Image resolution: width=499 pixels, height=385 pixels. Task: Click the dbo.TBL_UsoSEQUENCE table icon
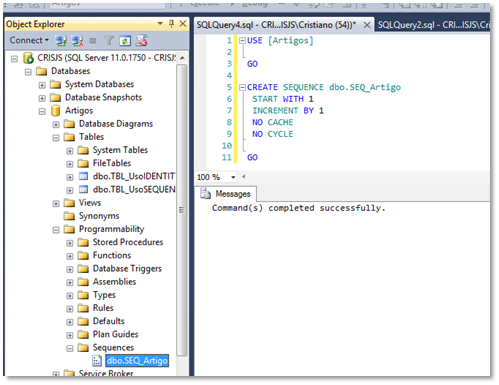point(83,189)
